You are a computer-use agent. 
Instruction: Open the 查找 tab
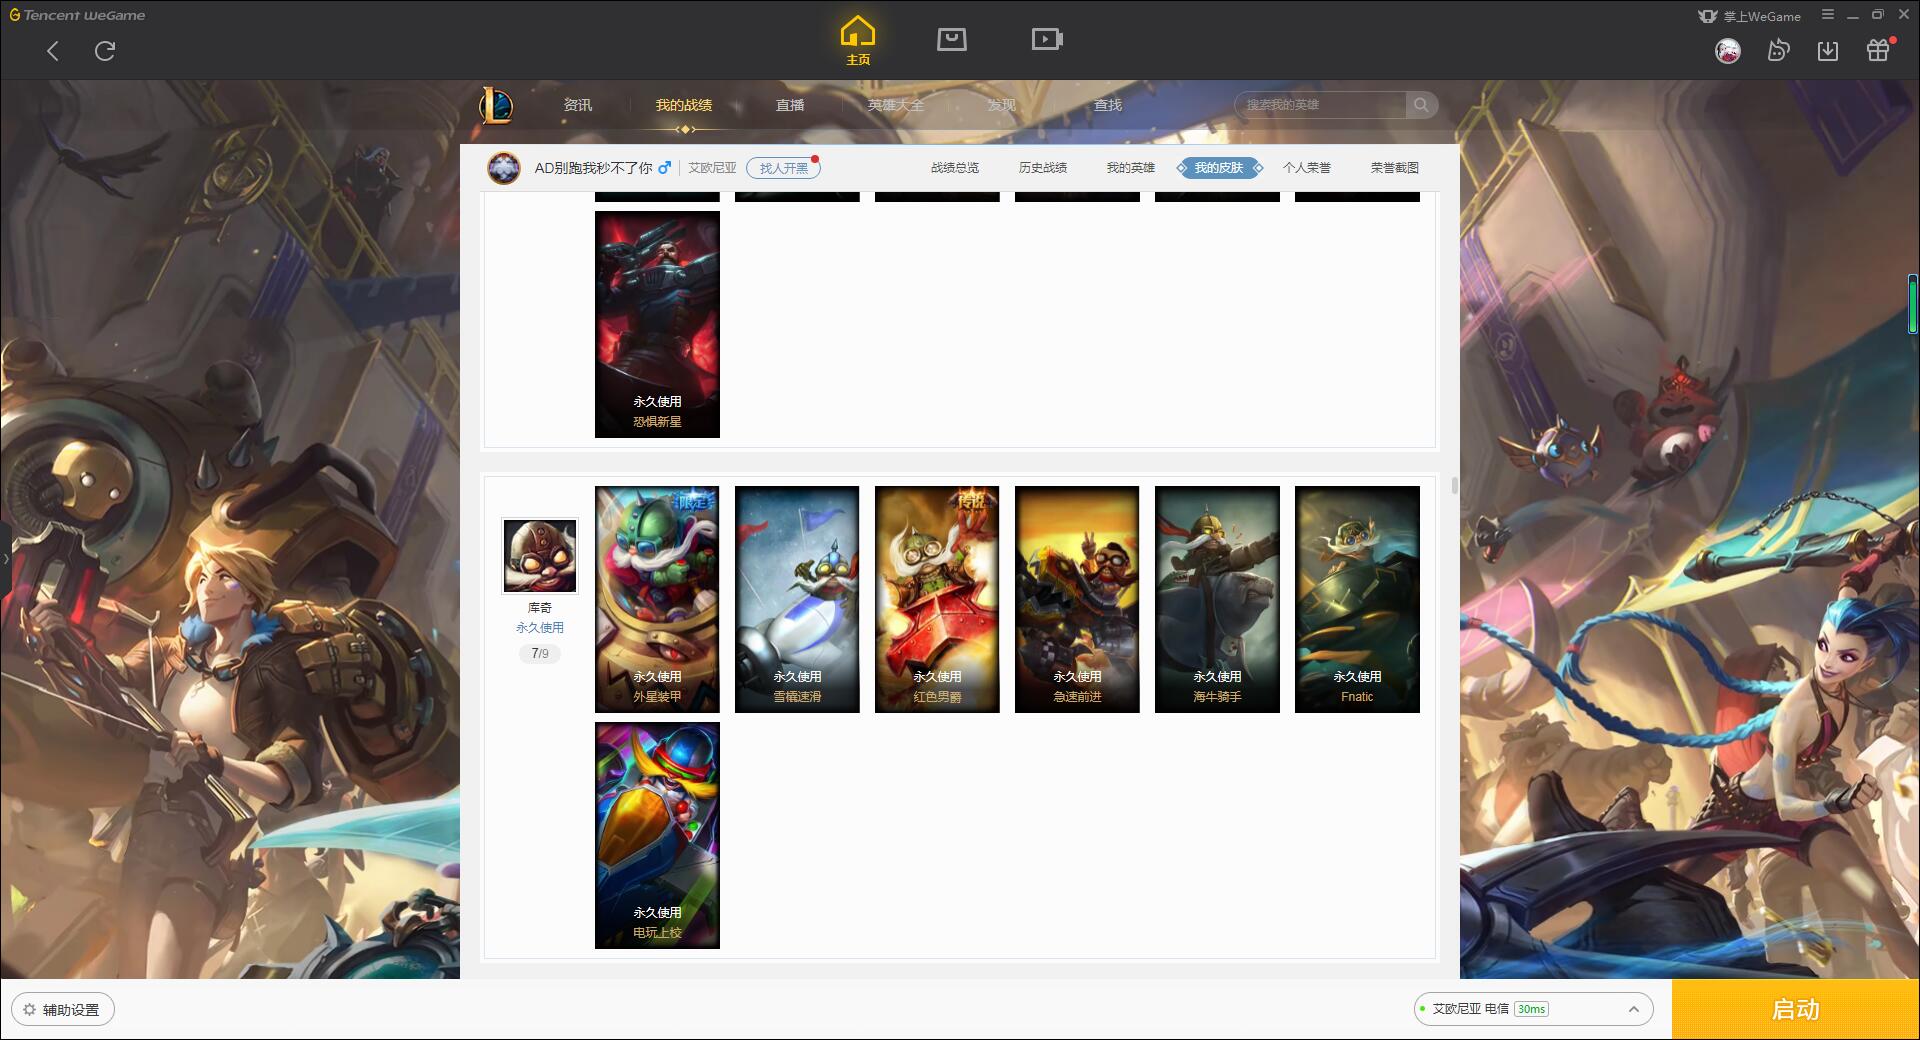coord(1108,105)
